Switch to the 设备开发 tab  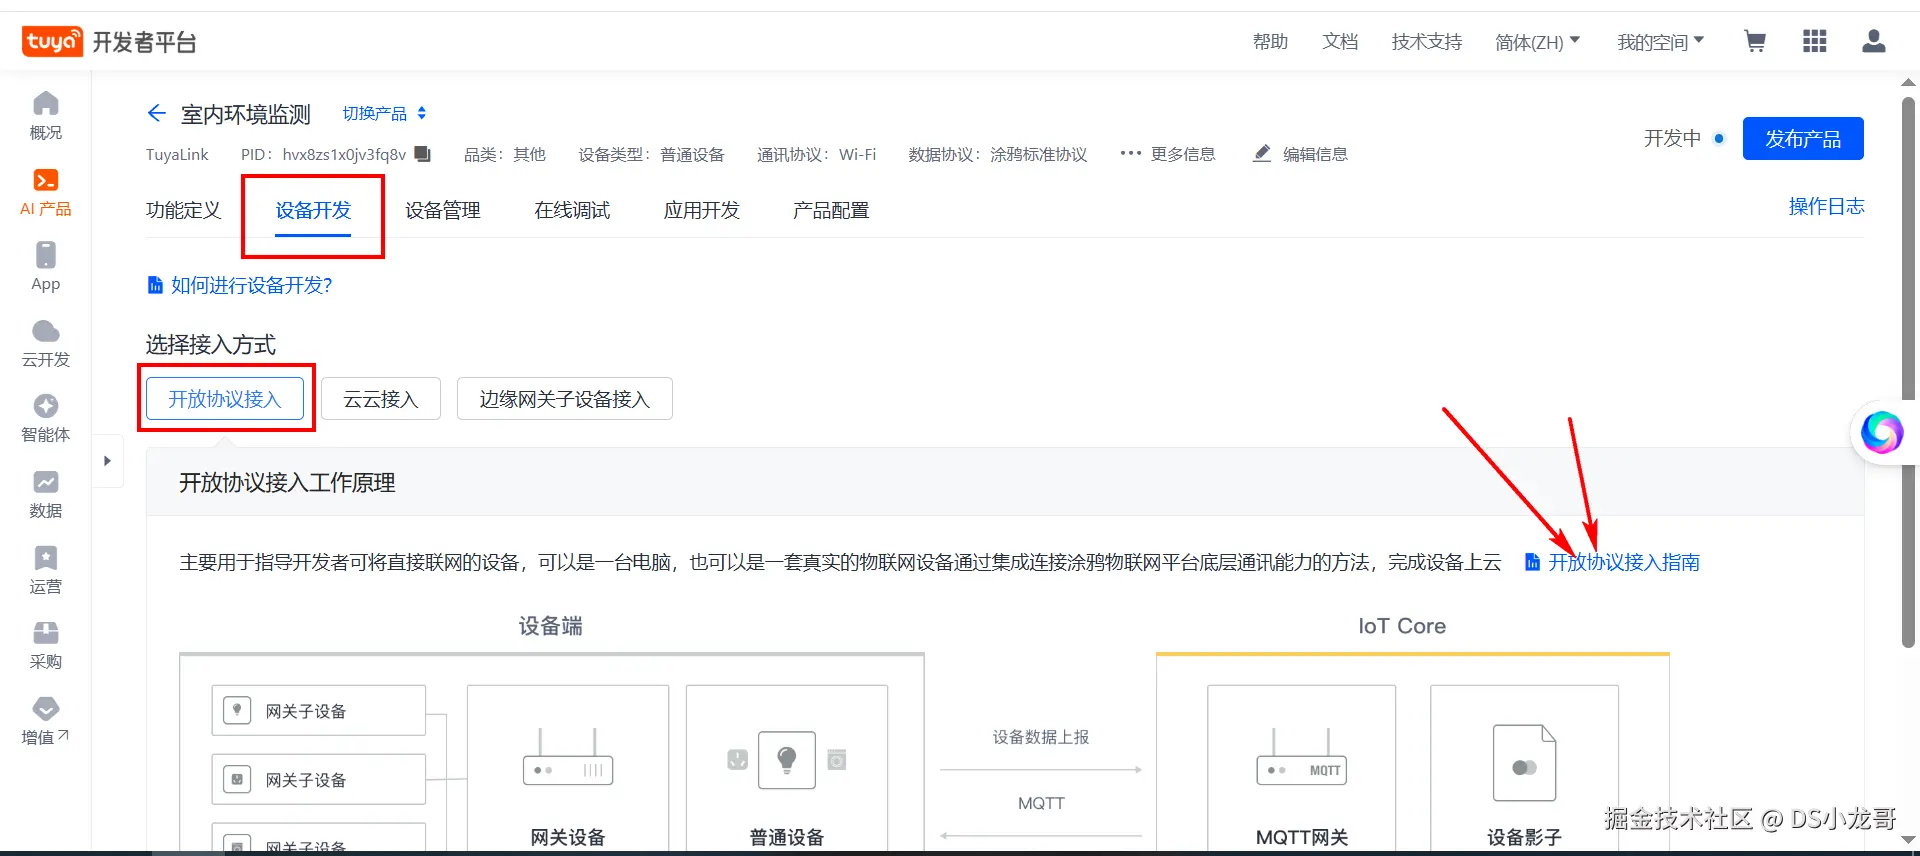click(313, 210)
